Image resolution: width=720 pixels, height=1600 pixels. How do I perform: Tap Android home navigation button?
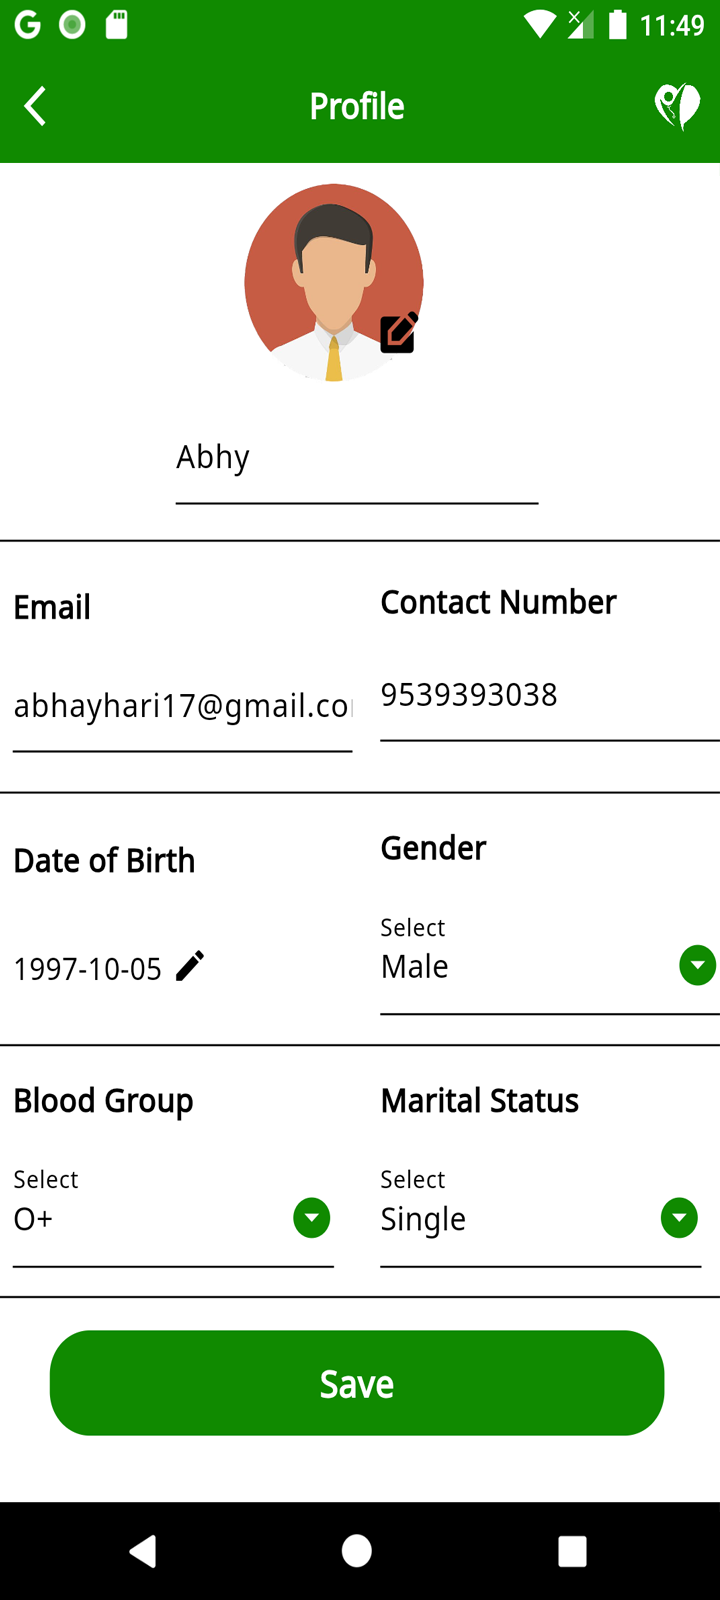(x=357, y=1551)
